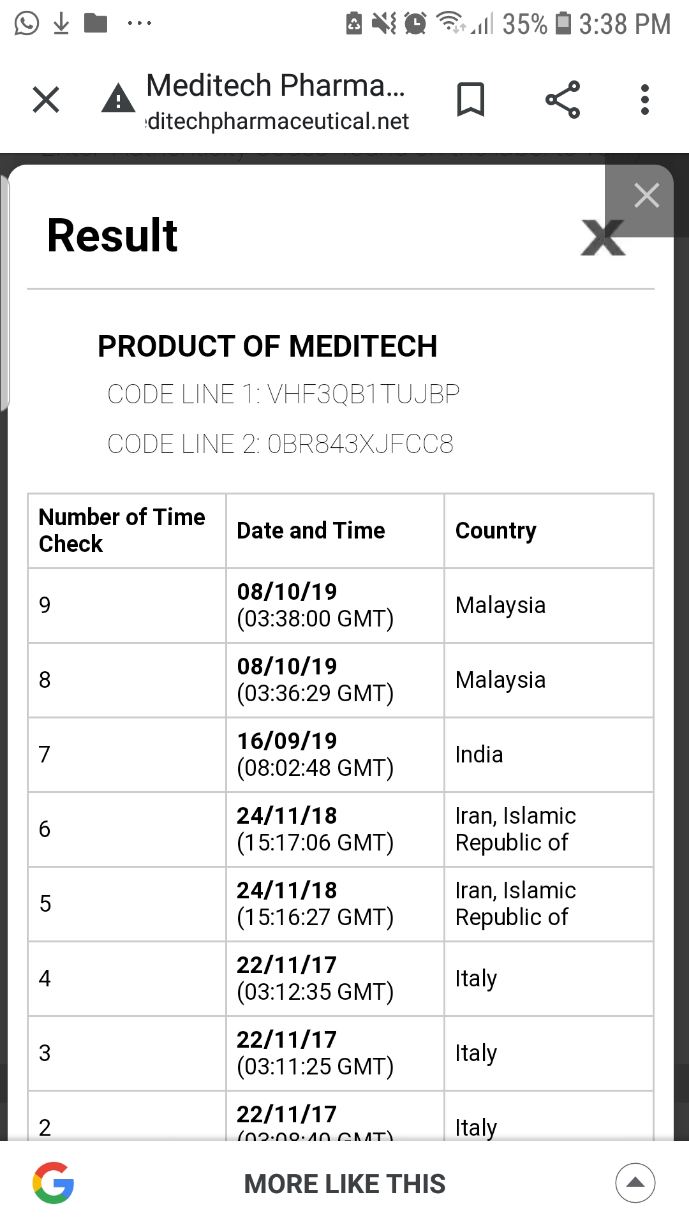This screenshot has width=689, height=1225.
Task: Open the browser overflow menu
Action: coord(644,99)
